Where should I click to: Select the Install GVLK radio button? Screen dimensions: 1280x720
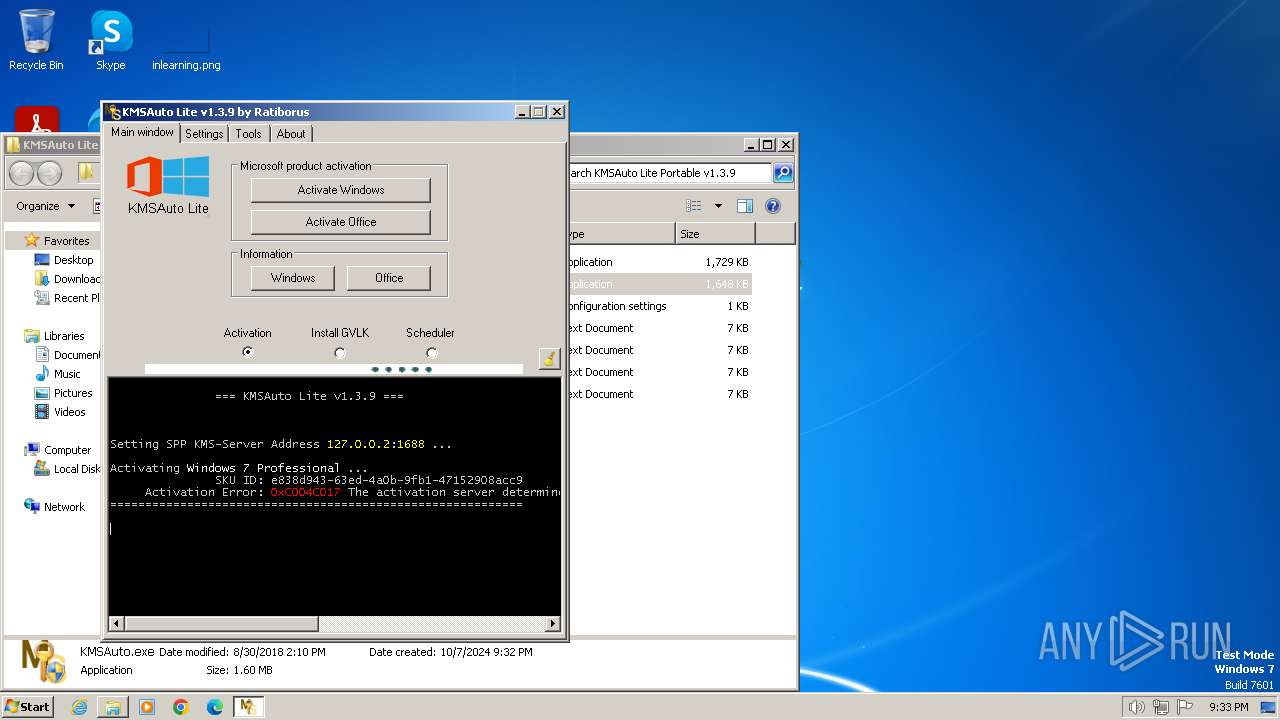340,352
